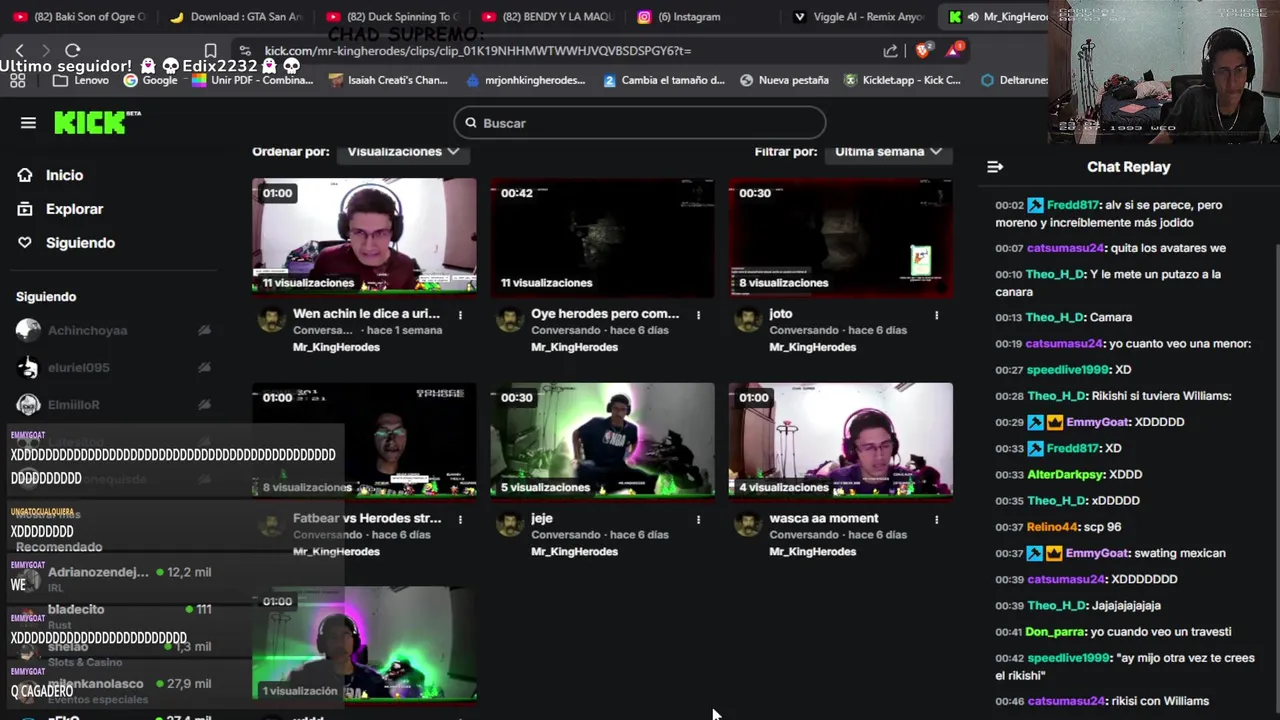1280x720 pixels.
Task: Play the 'joto' clip thumbnail
Action: click(840, 237)
